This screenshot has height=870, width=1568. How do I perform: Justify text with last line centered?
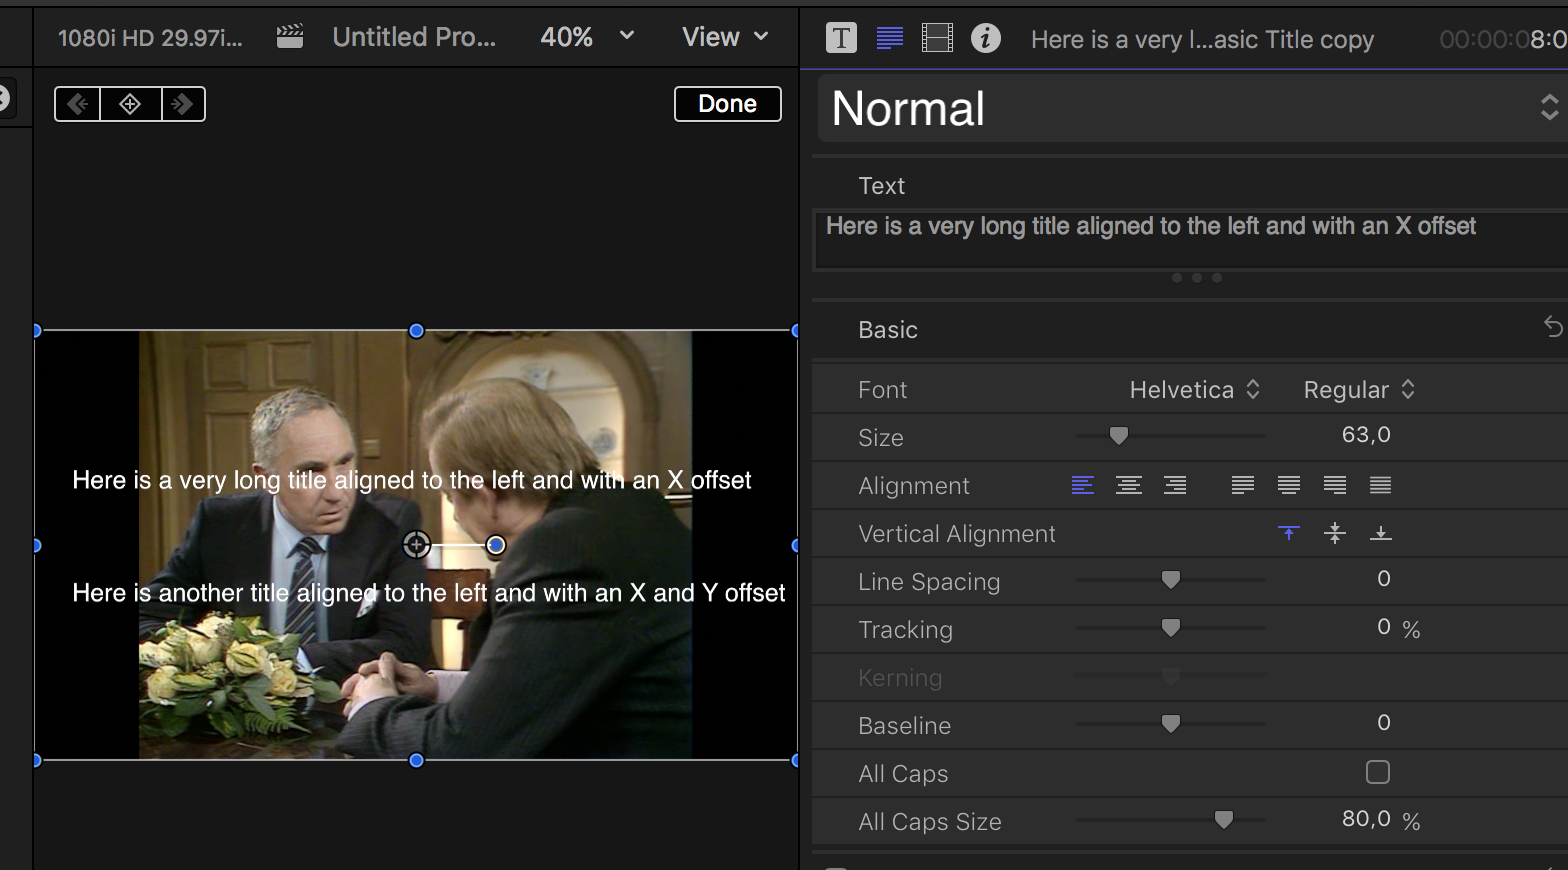(x=1289, y=485)
